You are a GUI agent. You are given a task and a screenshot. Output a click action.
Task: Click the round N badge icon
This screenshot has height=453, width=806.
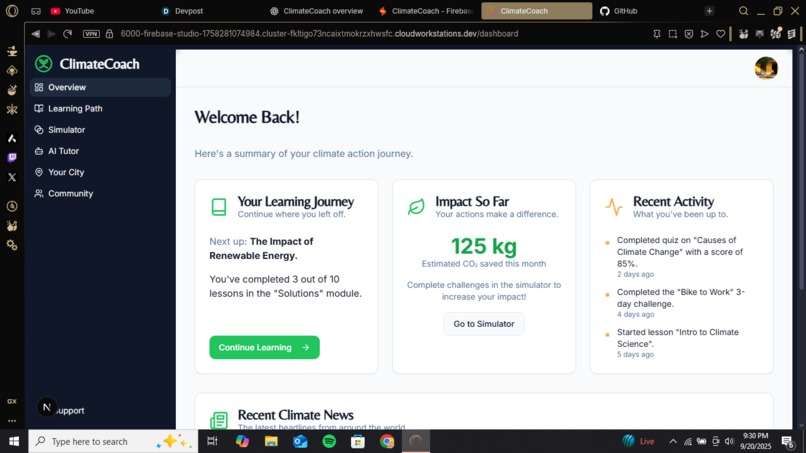pyautogui.click(x=47, y=407)
